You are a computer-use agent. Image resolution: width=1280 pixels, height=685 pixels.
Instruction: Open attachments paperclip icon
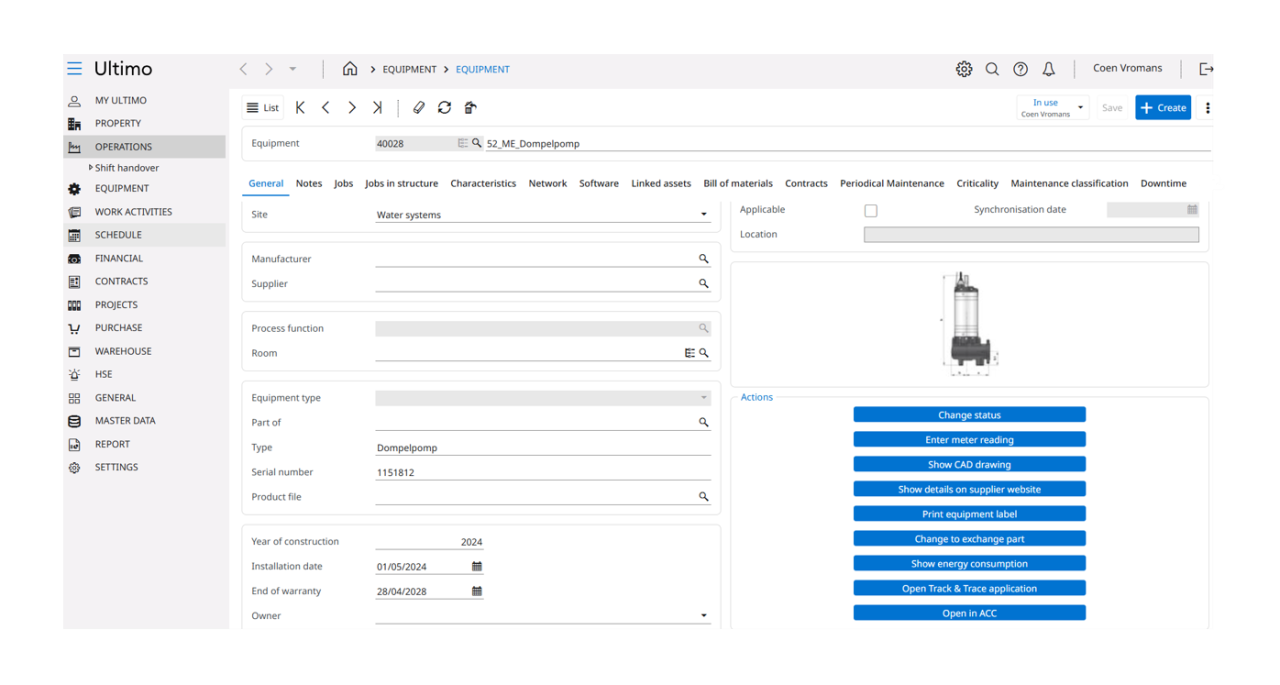coord(419,108)
